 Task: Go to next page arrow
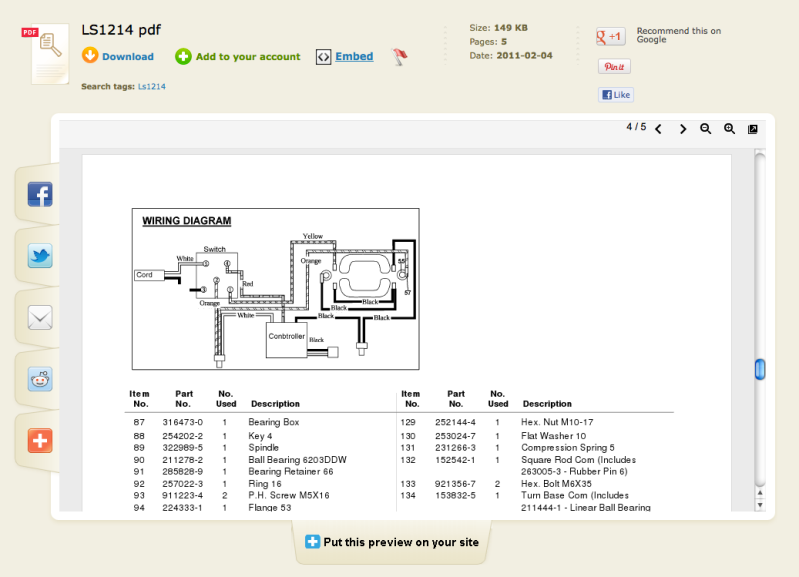(683, 129)
